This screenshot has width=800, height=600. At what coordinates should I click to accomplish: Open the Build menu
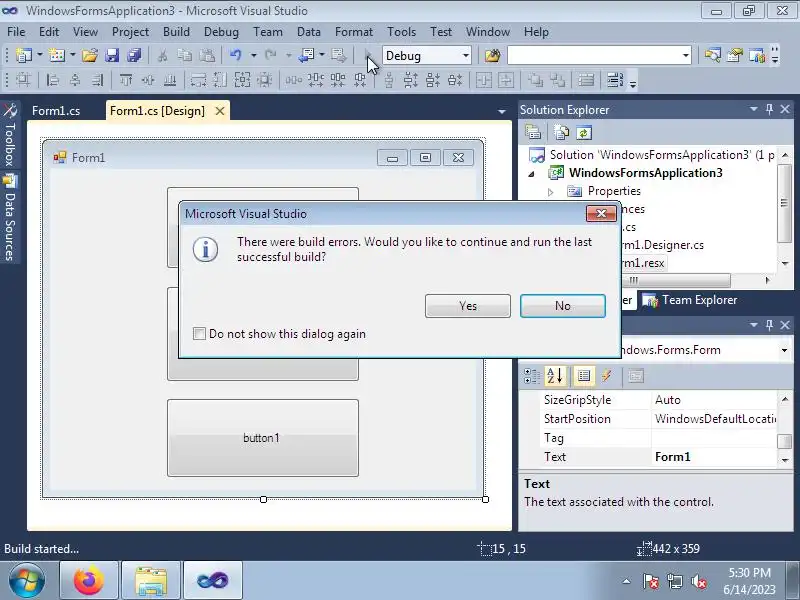(x=176, y=32)
